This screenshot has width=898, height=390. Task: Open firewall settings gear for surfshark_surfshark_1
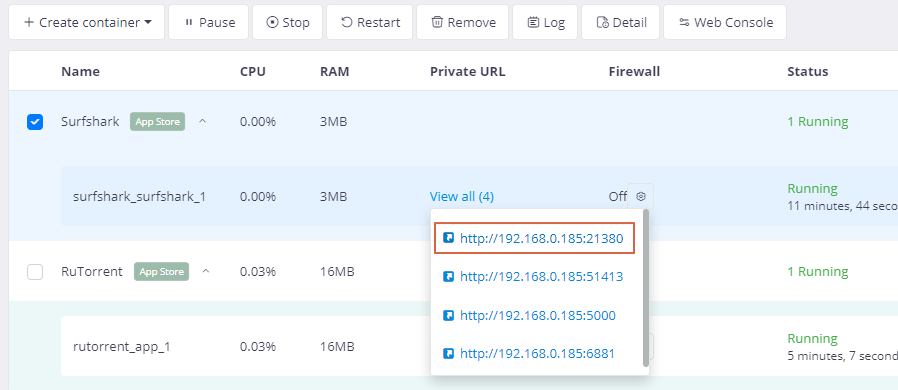[641, 196]
